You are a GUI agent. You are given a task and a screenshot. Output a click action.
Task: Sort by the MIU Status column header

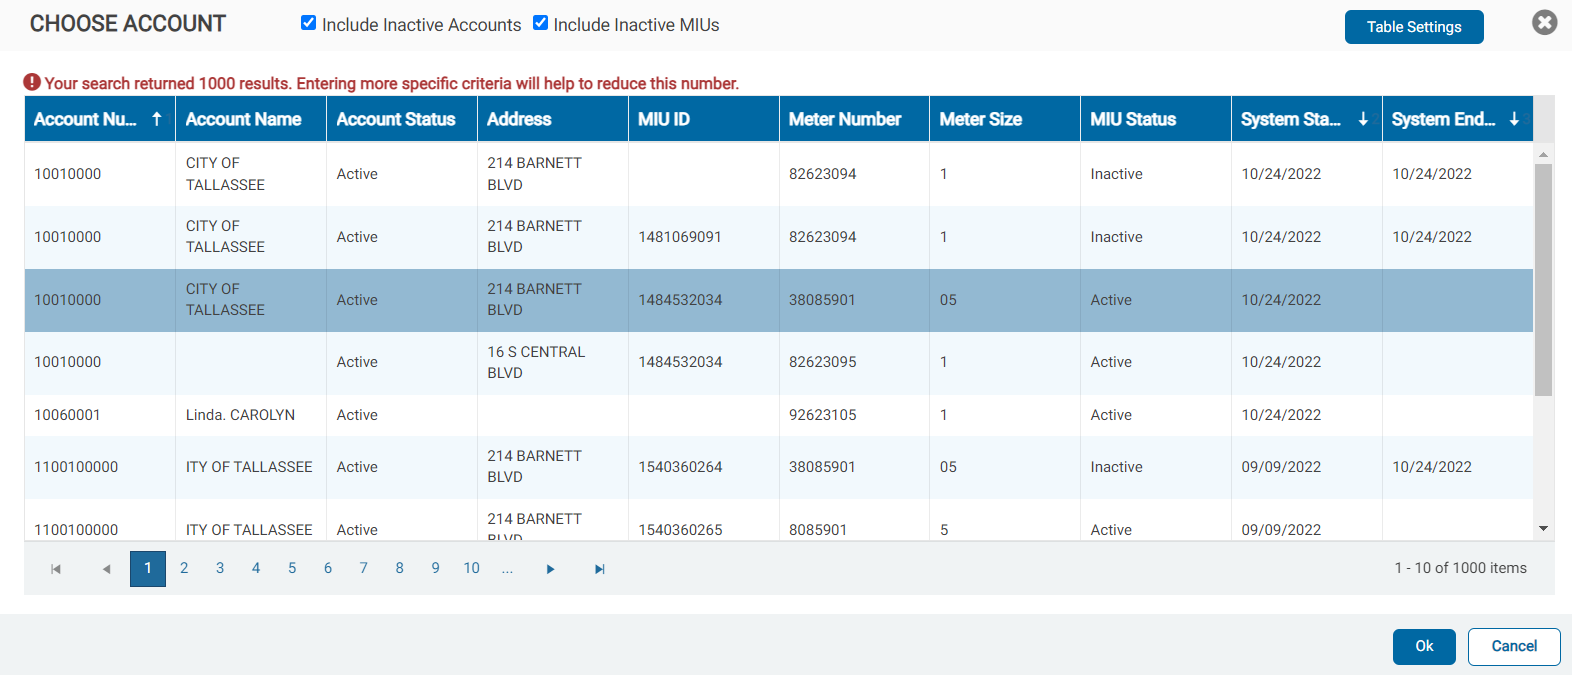pos(1133,119)
